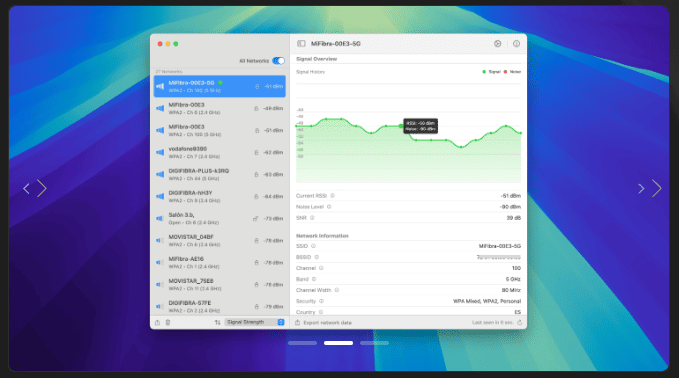Click info icon beside Channel Width
This screenshot has height=378, width=679.
[336, 290]
